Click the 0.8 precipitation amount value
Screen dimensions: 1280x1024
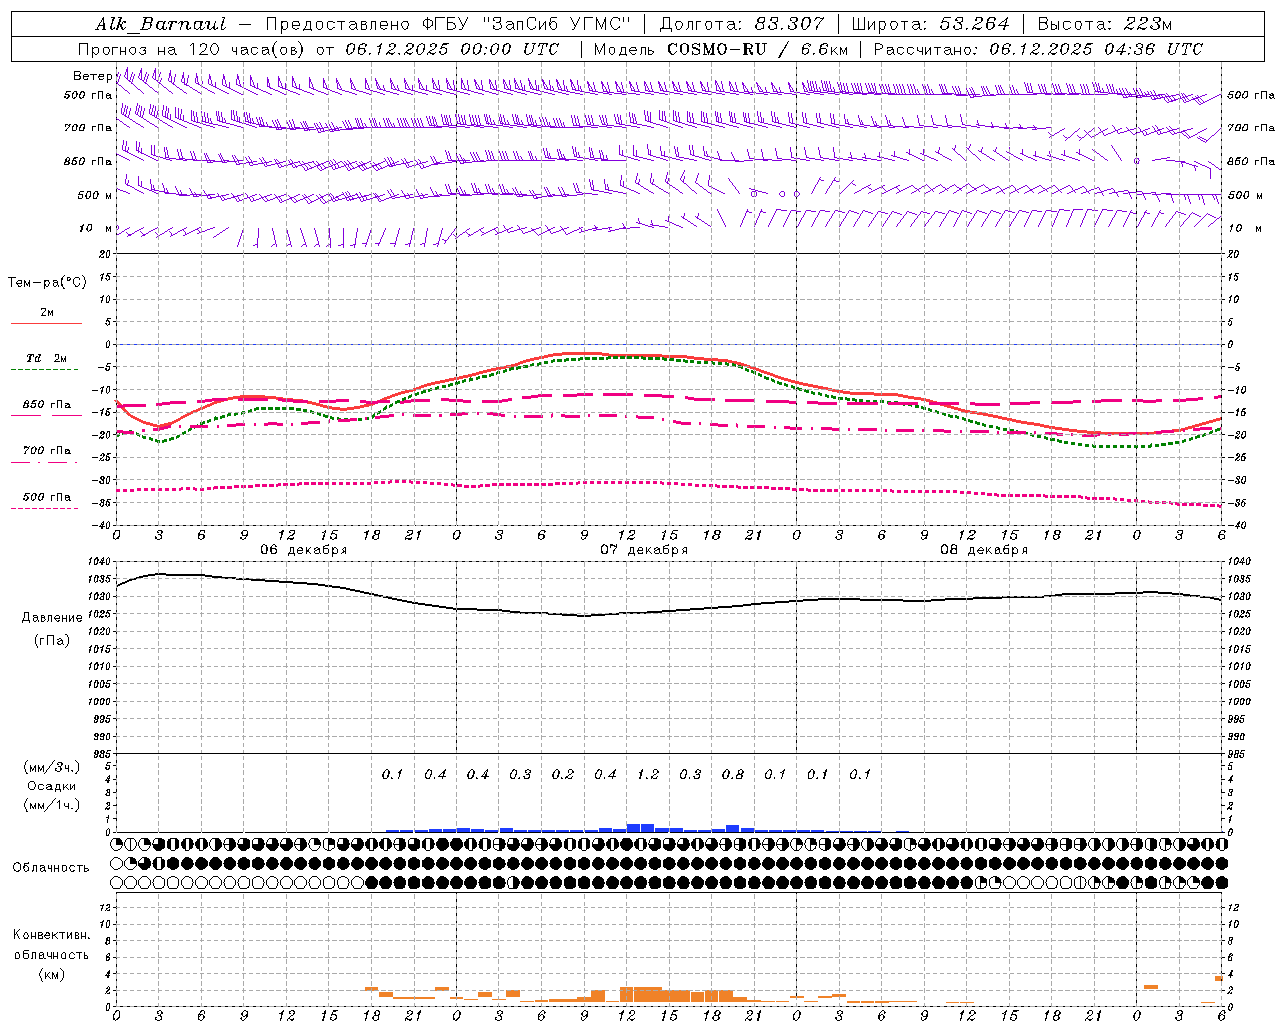click(733, 774)
